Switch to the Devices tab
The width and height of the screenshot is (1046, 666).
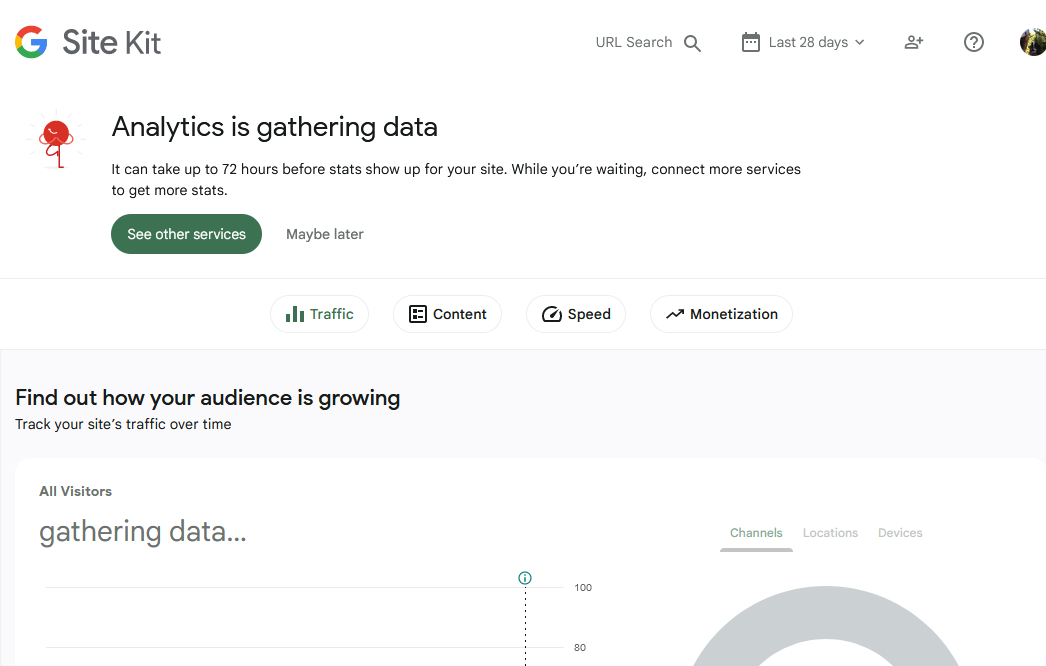coord(900,533)
